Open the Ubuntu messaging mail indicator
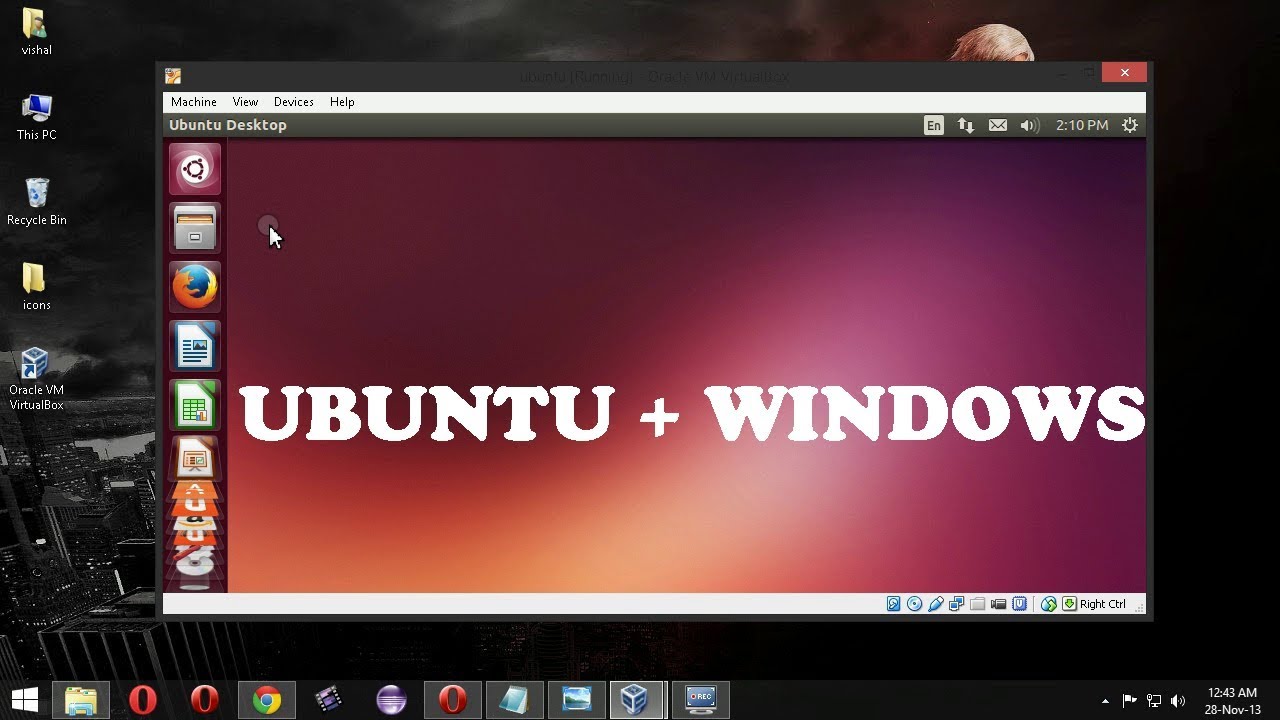Screen dimensions: 1280x720 tap(998, 125)
